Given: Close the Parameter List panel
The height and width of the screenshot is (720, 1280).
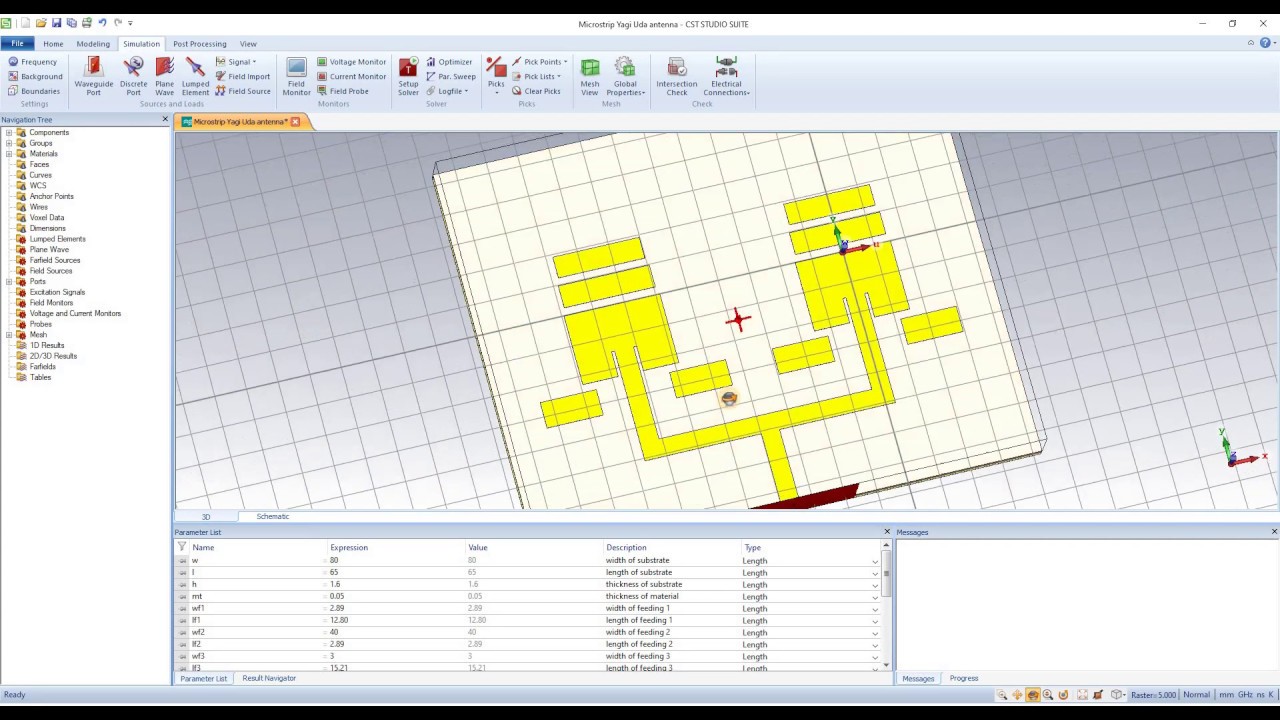Looking at the screenshot, I should tap(886, 532).
